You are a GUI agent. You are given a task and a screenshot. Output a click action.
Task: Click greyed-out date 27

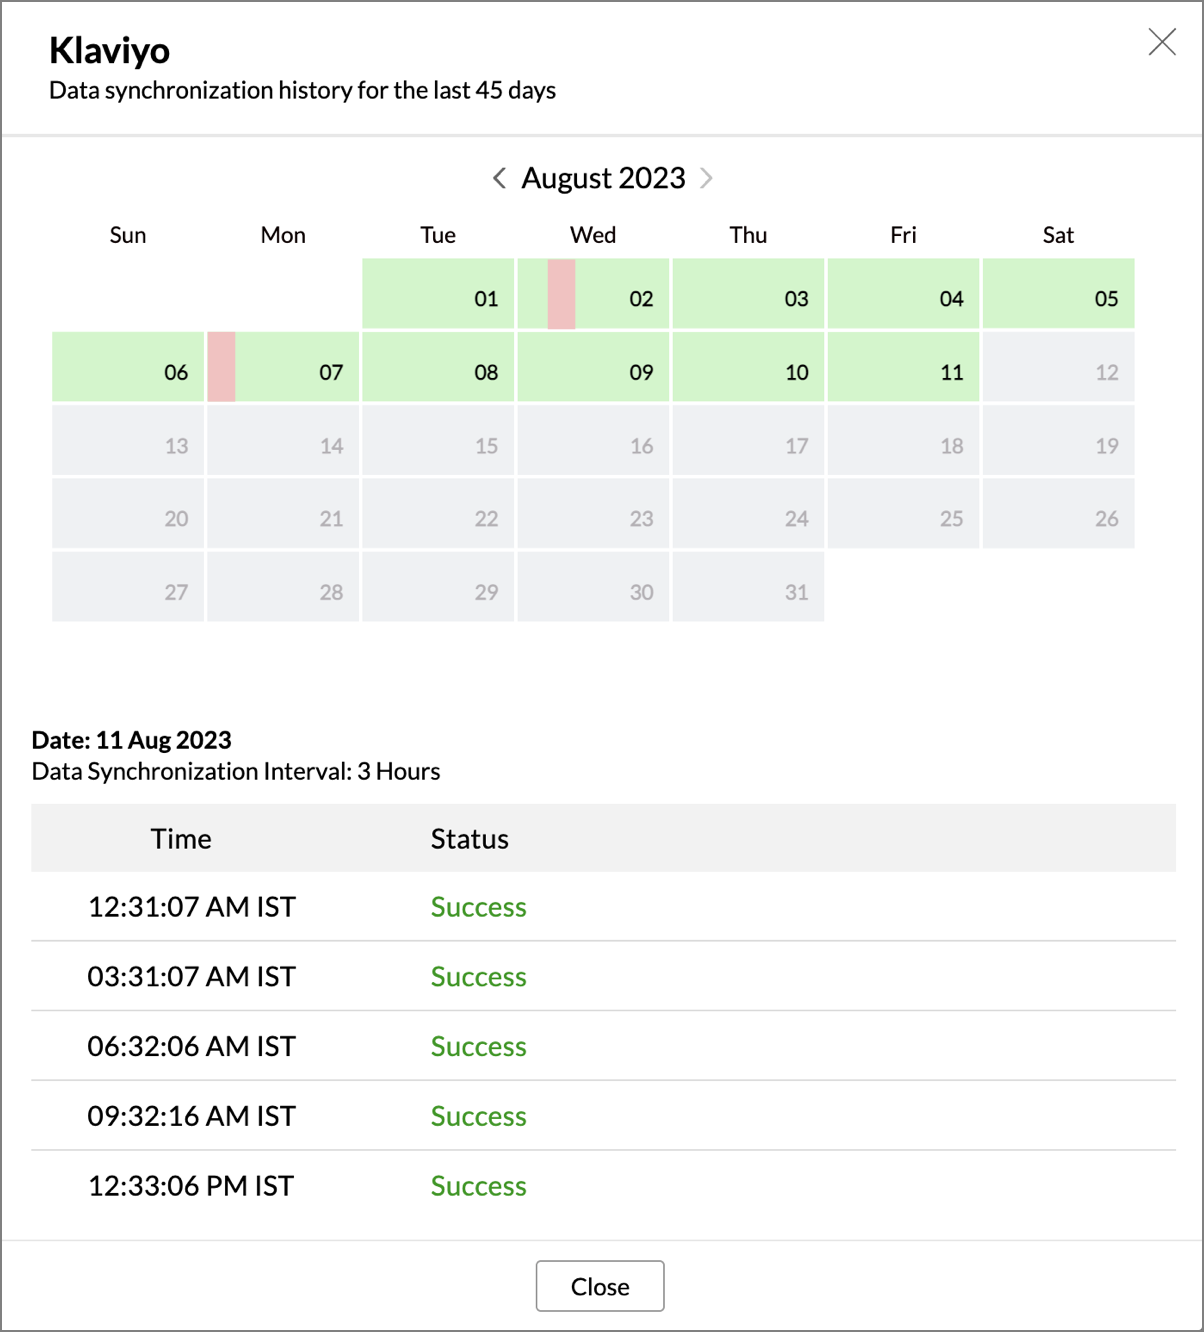point(128,587)
